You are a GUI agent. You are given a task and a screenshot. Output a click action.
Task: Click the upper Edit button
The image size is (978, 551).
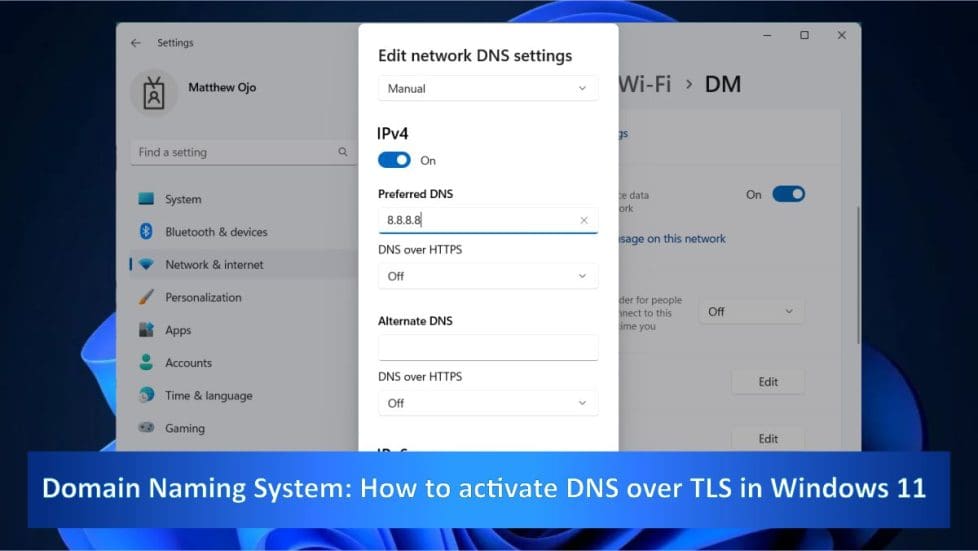[x=767, y=381]
